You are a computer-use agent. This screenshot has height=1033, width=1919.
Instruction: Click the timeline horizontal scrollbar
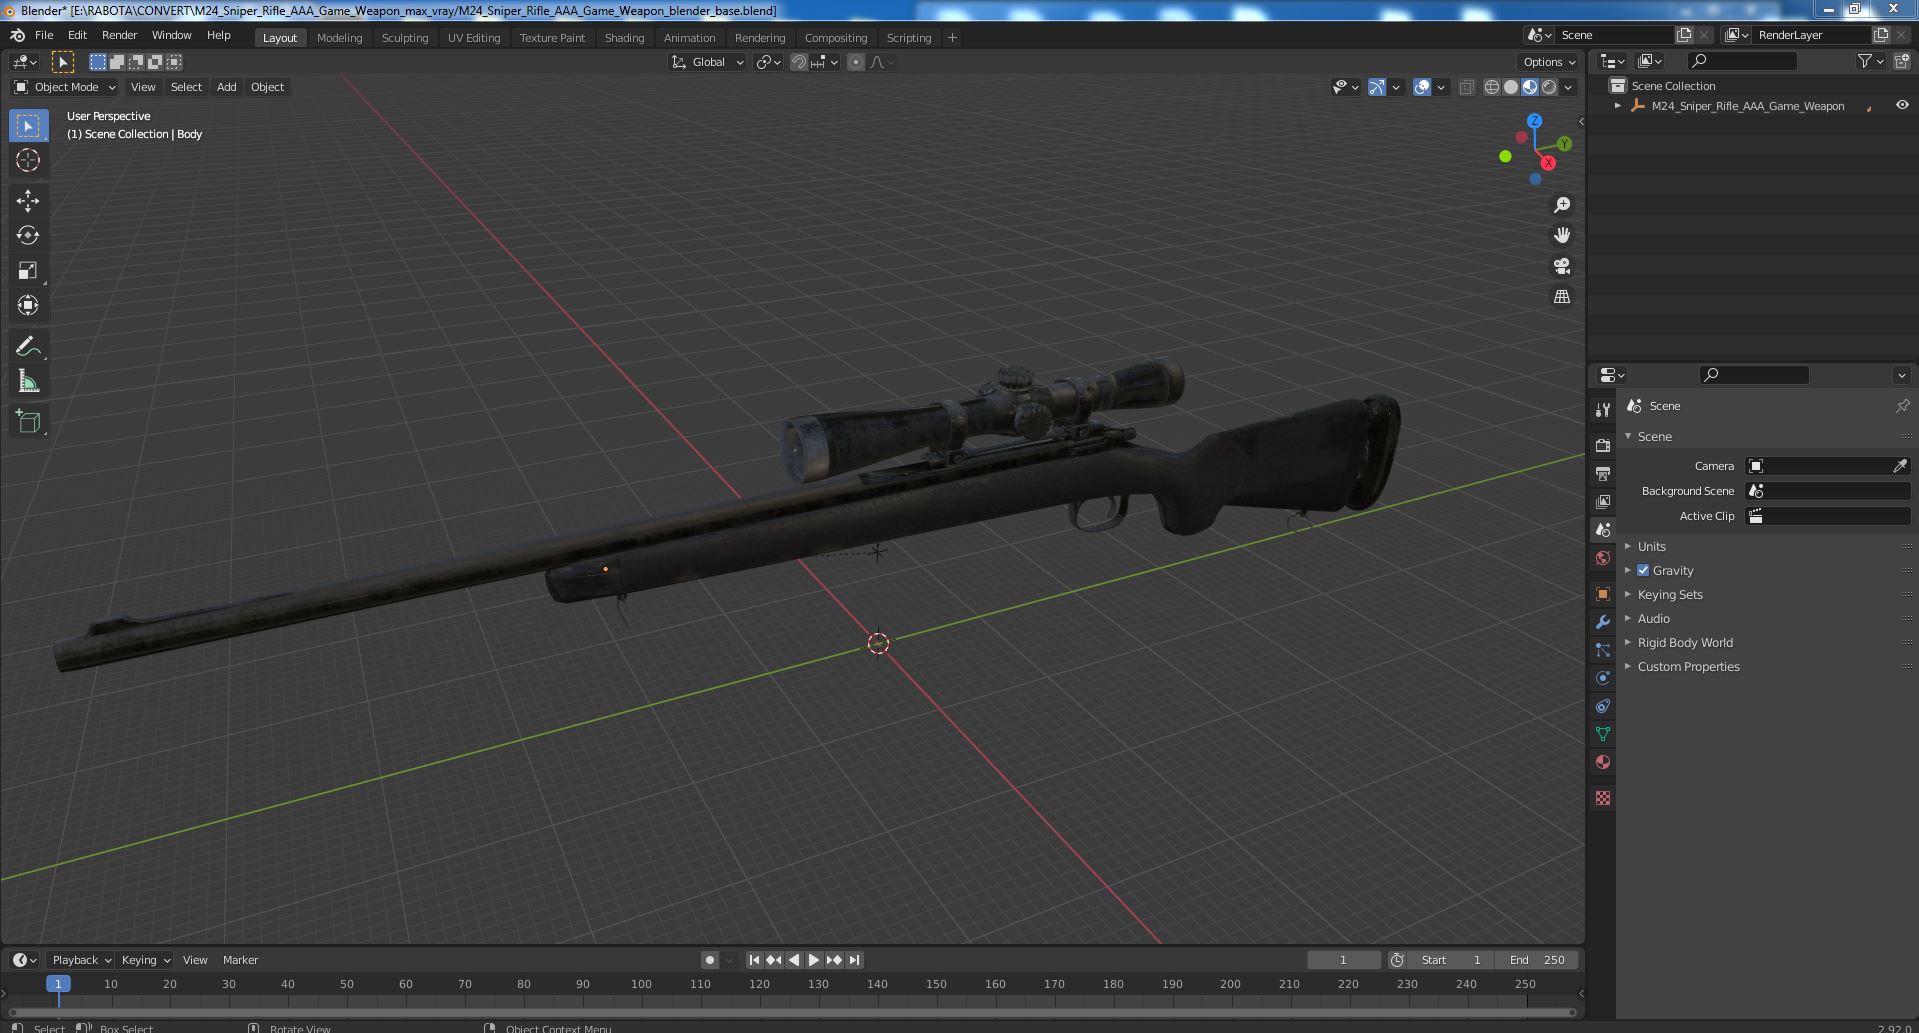790,1012
